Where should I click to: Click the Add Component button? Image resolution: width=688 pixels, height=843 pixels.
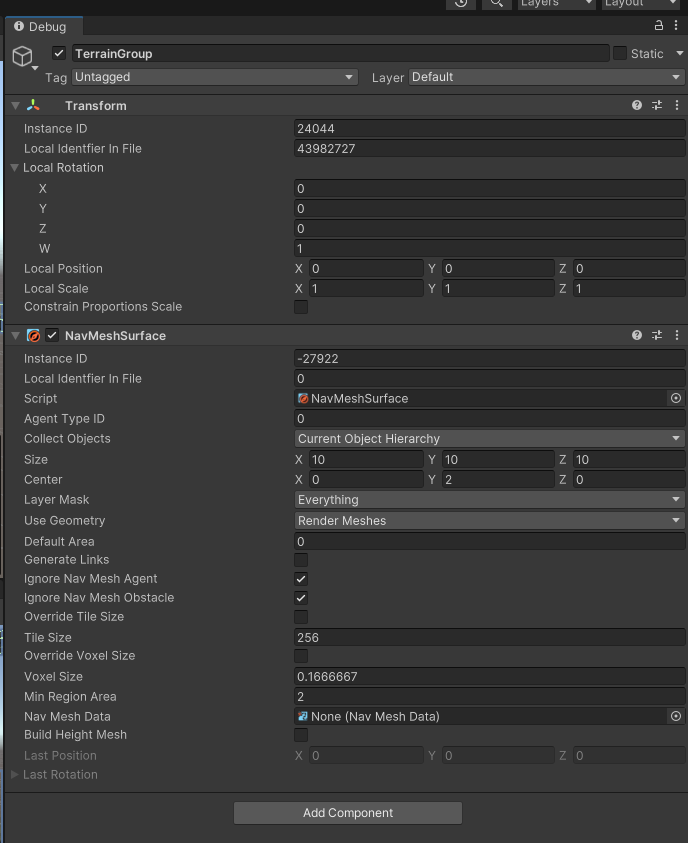tap(348, 813)
